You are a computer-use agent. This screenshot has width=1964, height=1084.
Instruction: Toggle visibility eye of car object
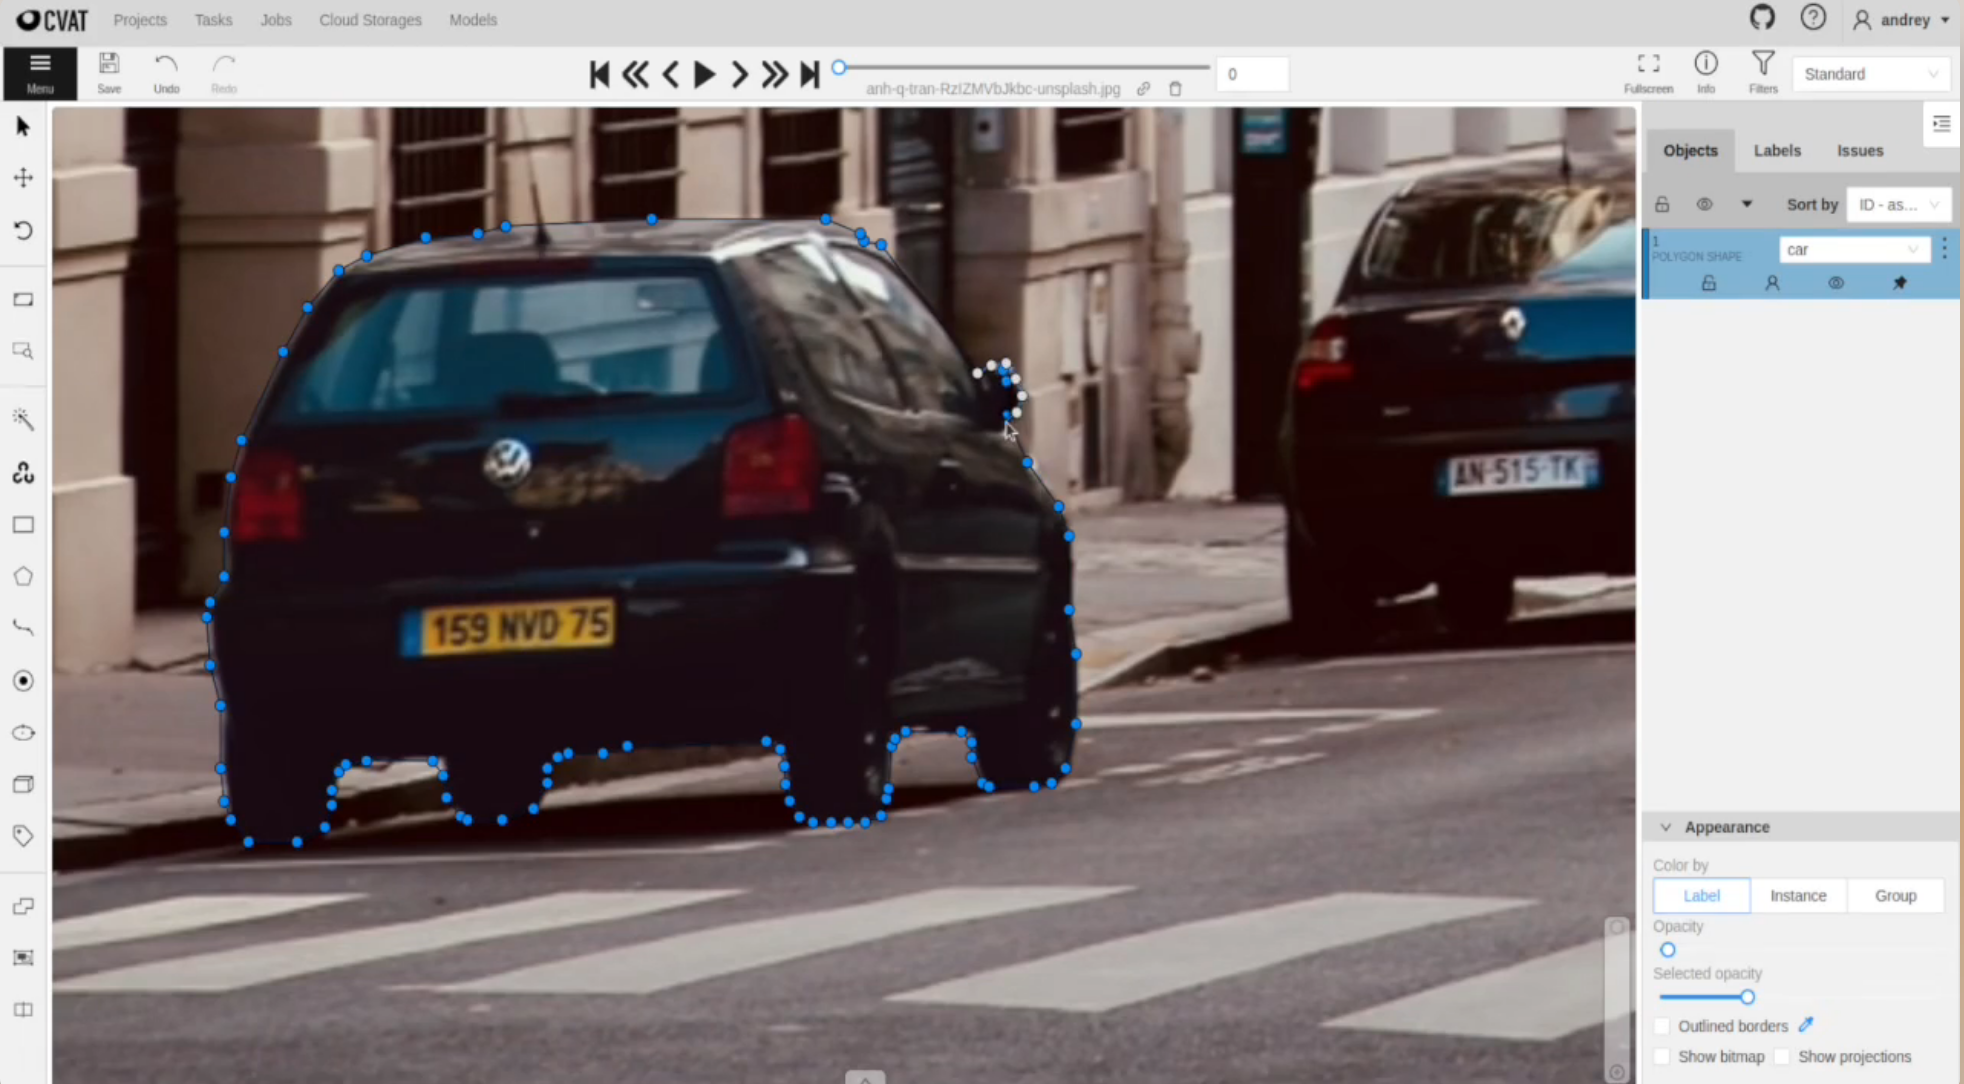click(1836, 283)
